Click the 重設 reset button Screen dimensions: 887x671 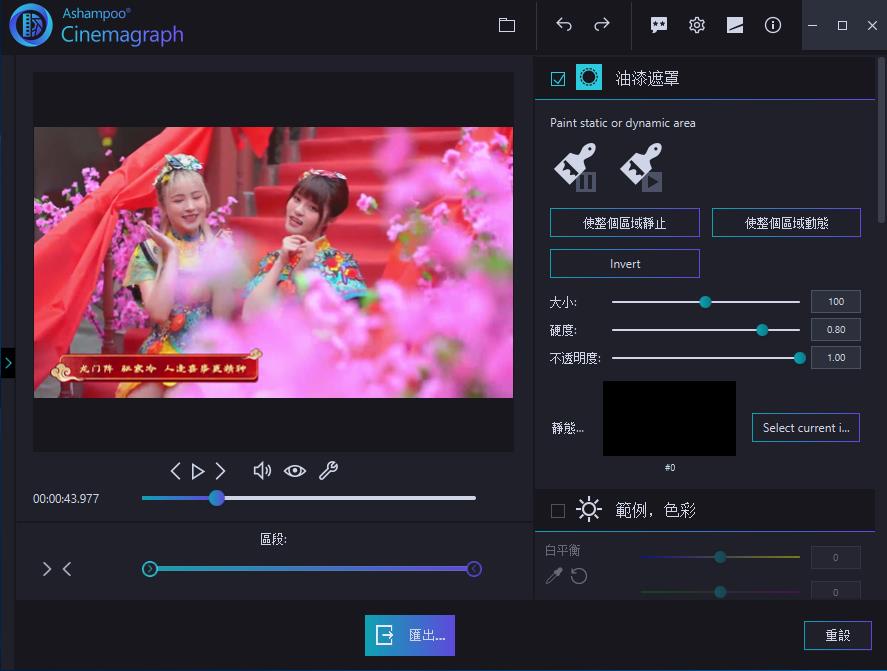tap(837, 635)
